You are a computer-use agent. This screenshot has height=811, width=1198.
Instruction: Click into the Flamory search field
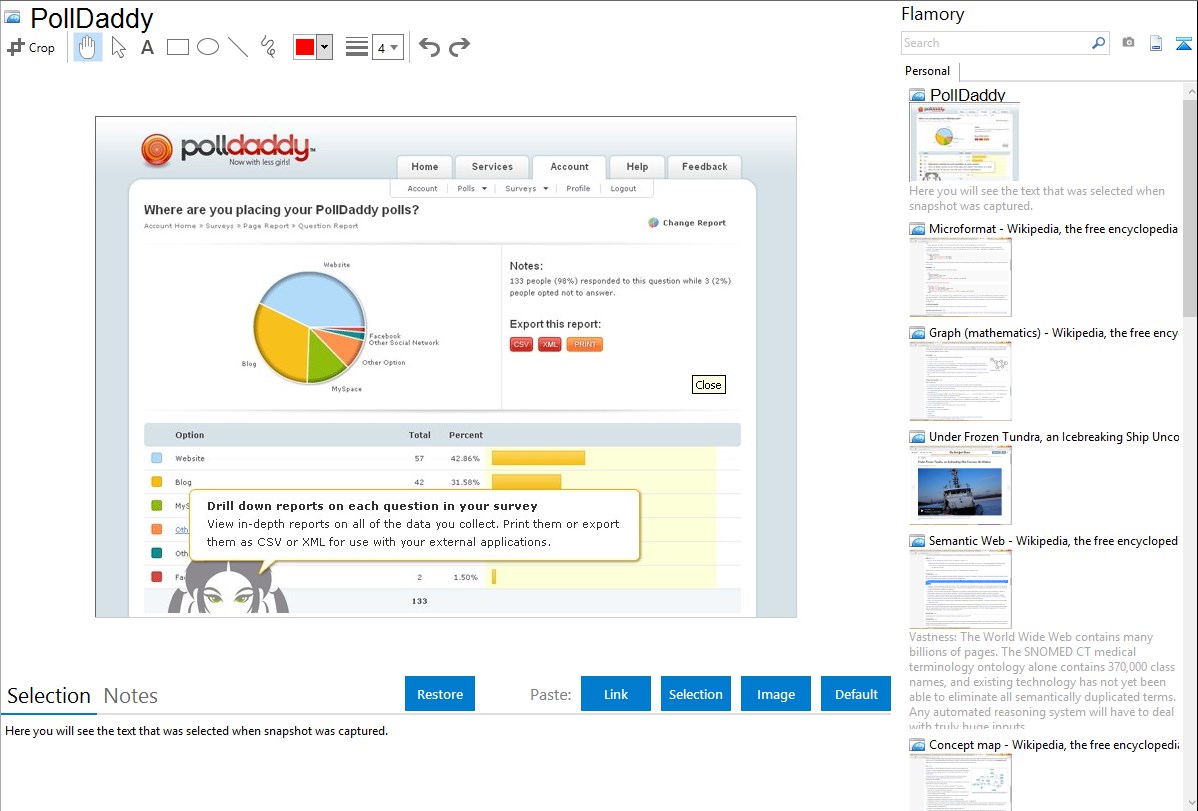(x=995, y=43)
